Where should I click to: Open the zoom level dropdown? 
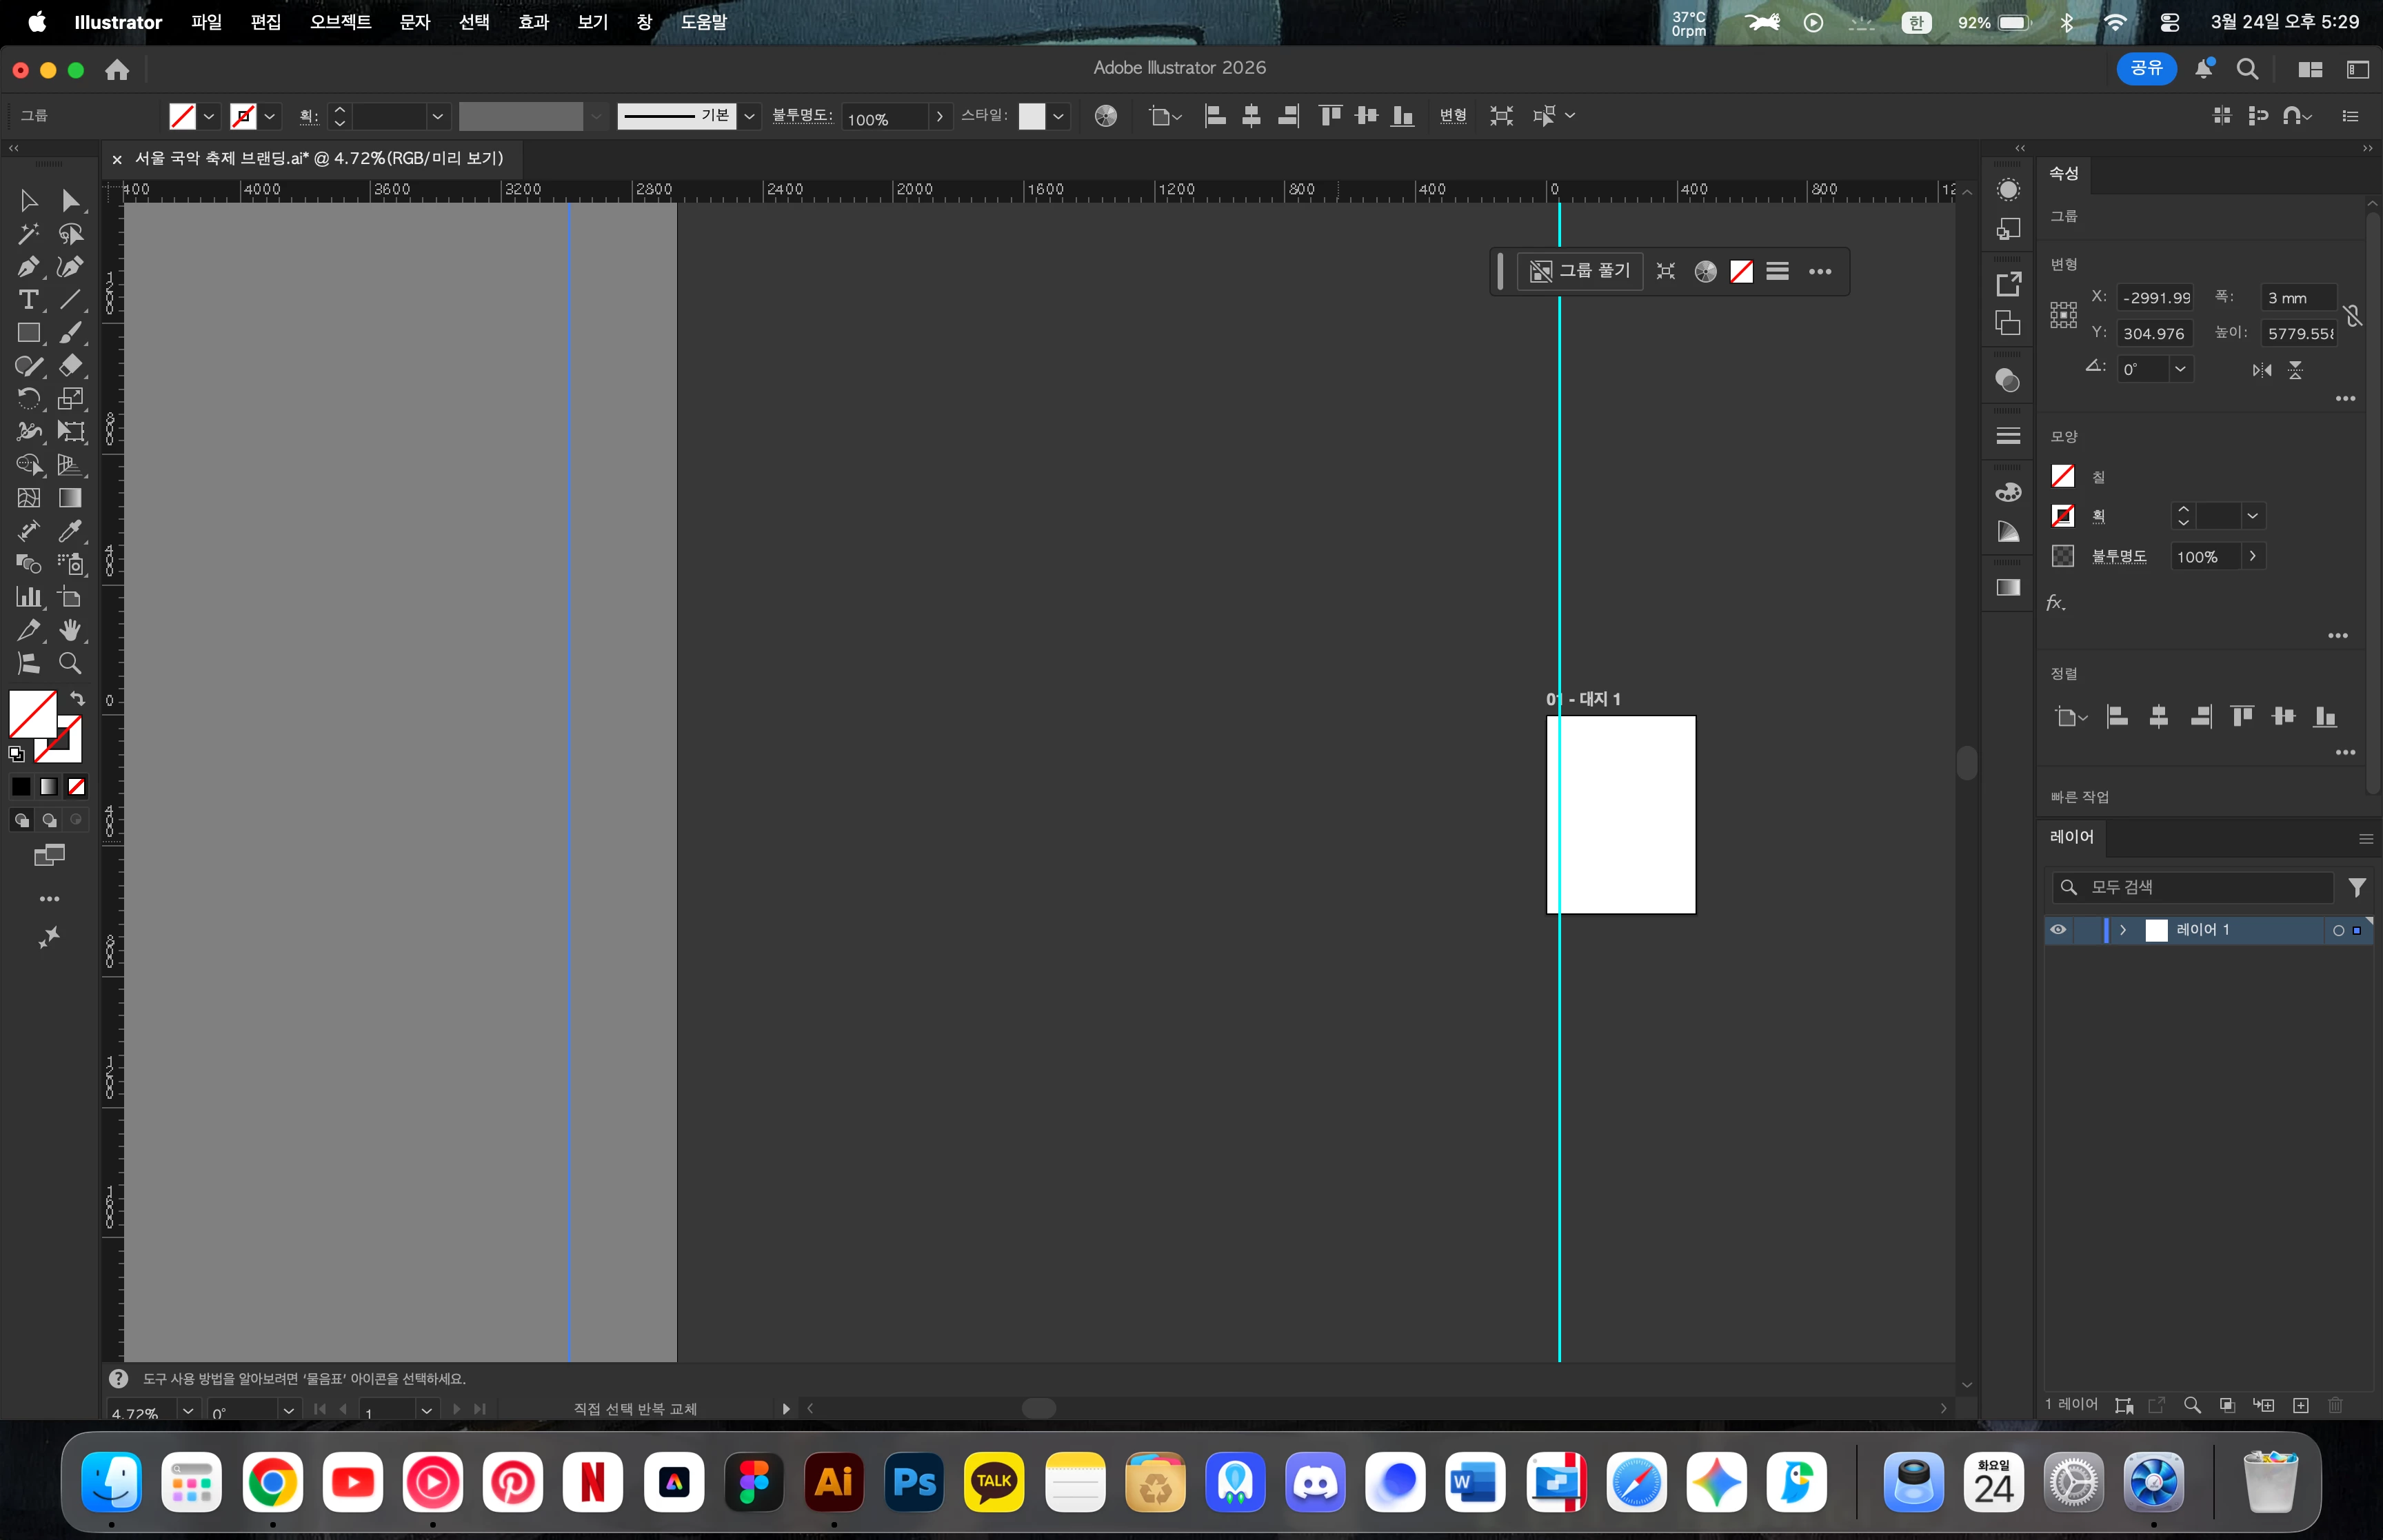click(x=187, y=1411)
